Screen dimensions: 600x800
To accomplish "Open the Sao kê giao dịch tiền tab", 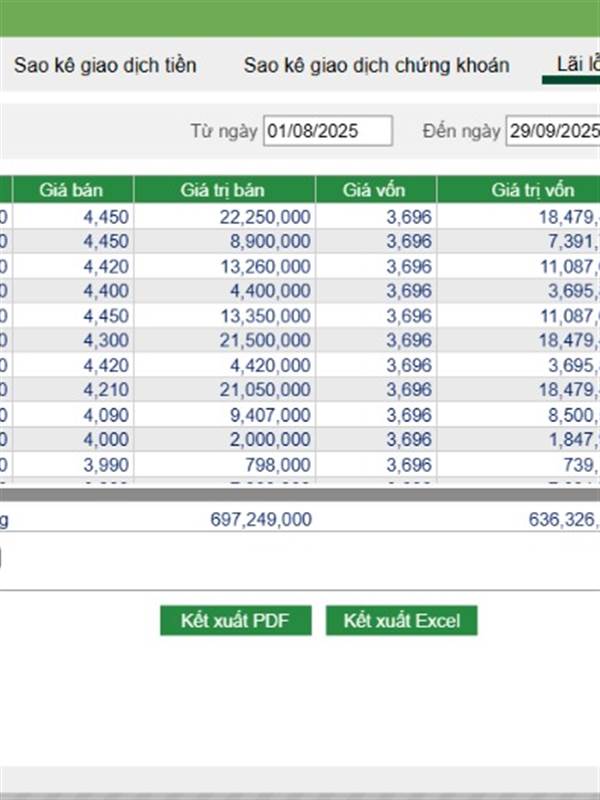I will click(x=105, y=66).
